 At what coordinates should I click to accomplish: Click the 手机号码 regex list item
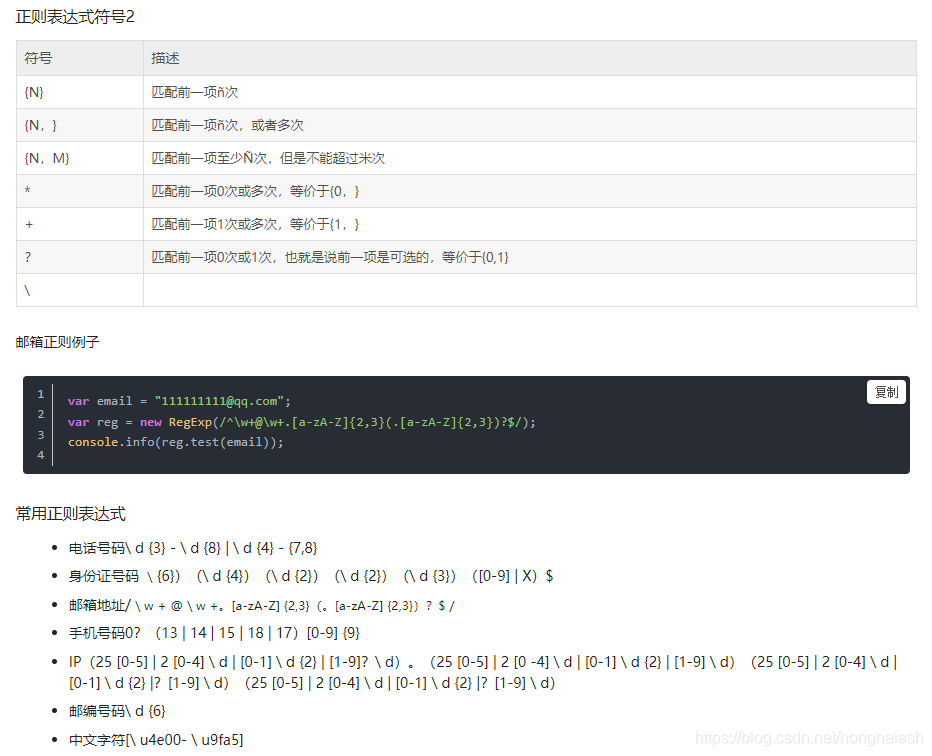[214, 632]
